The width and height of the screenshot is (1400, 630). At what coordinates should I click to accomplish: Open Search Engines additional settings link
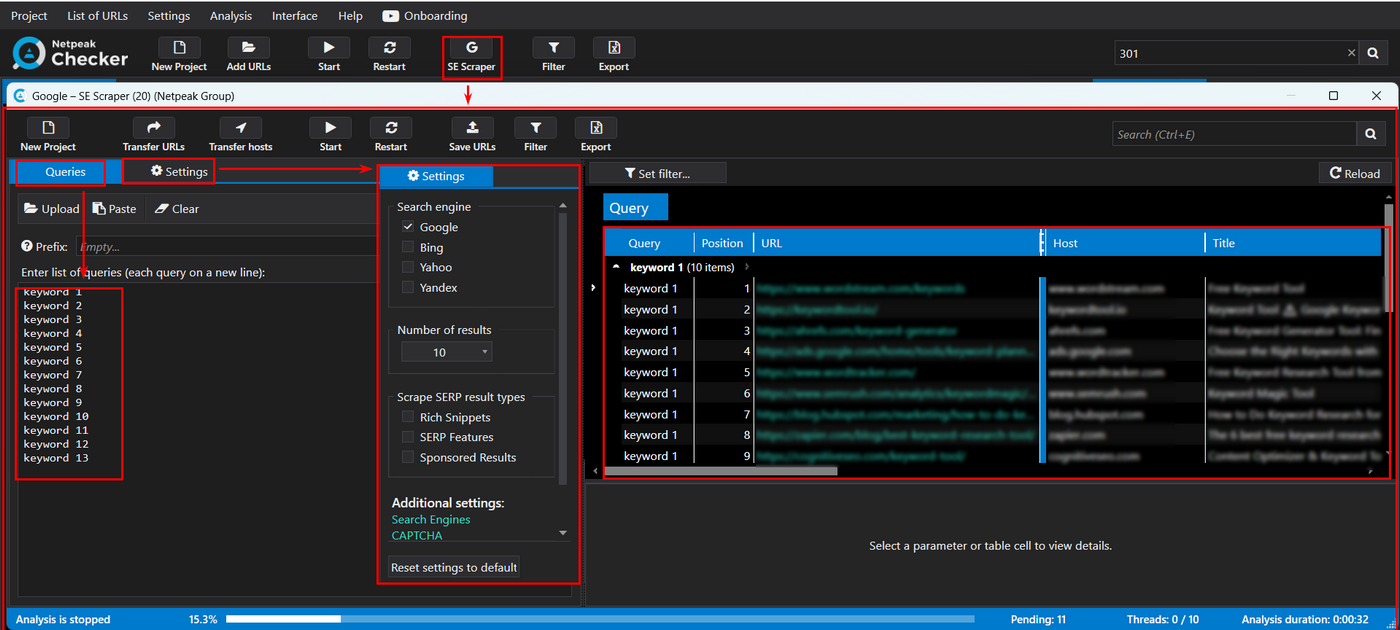[x=430, y=520]
